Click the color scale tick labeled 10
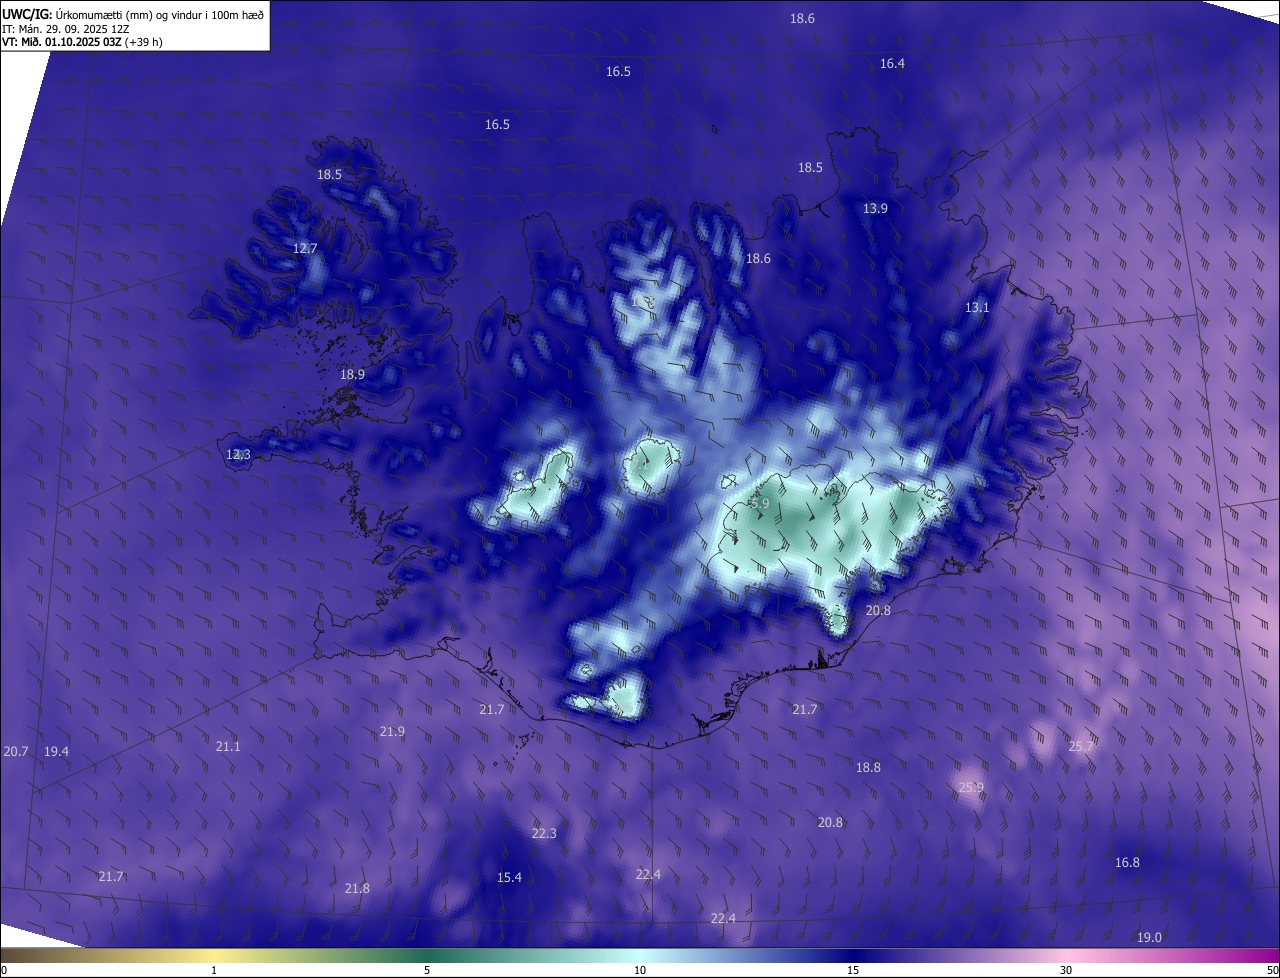 coord(640,970)
